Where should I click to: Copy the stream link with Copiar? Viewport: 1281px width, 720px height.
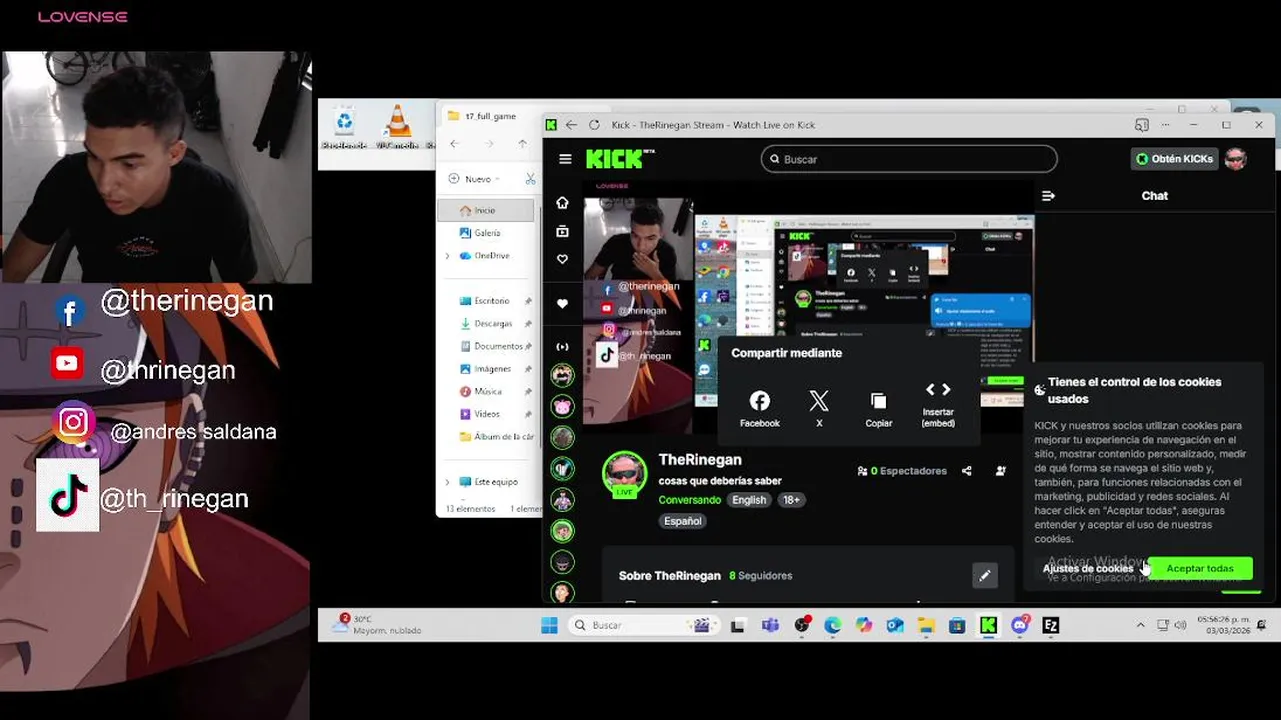point(878,409)
